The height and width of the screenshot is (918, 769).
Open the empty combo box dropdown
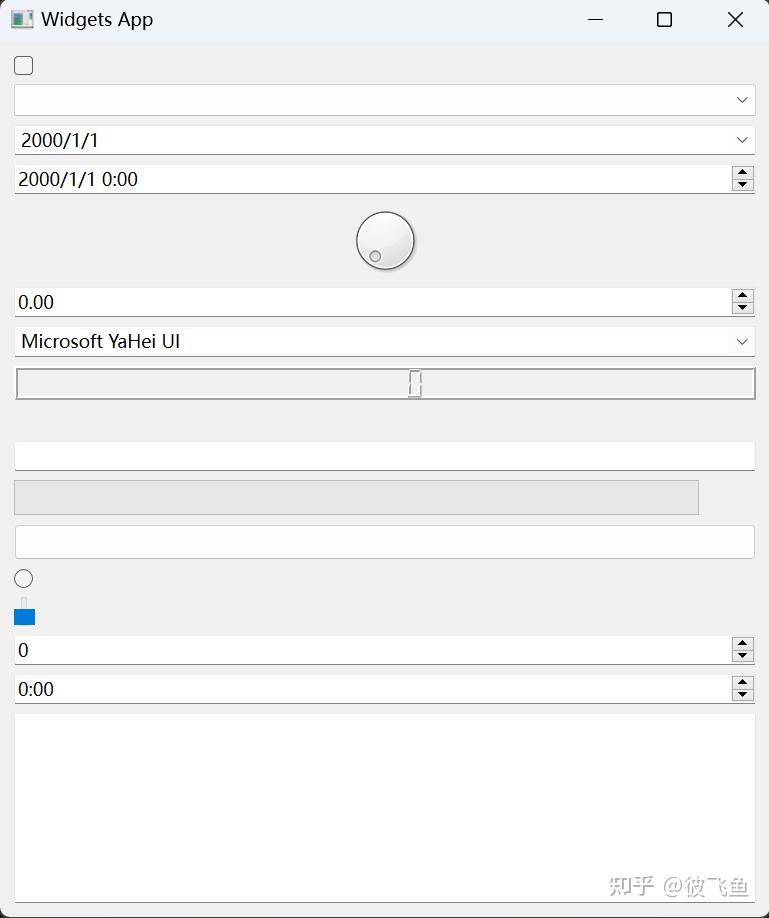(742, 100)
